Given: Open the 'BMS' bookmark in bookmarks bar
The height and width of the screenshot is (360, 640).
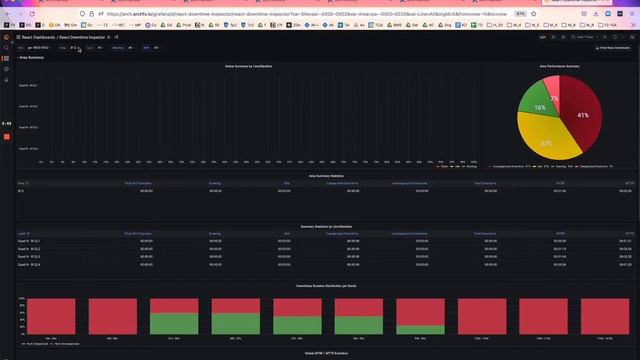Looking at the screenshot, I should (x=394, y=25).
